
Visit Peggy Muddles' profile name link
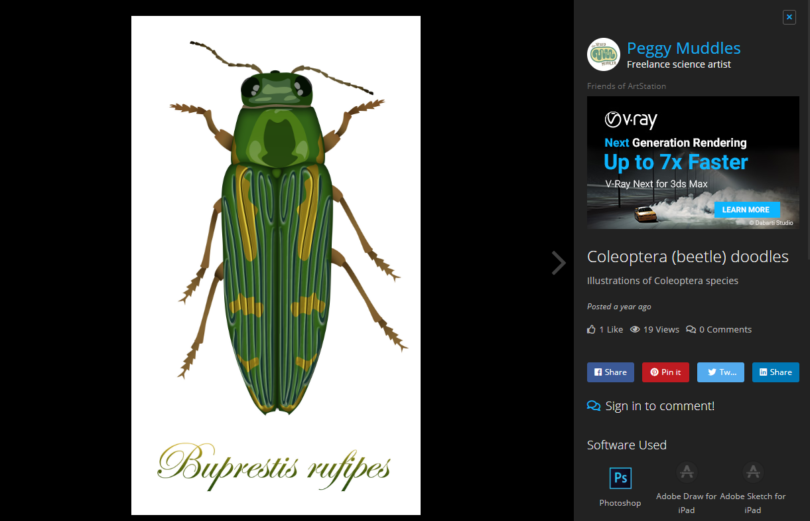pos(683,48)
